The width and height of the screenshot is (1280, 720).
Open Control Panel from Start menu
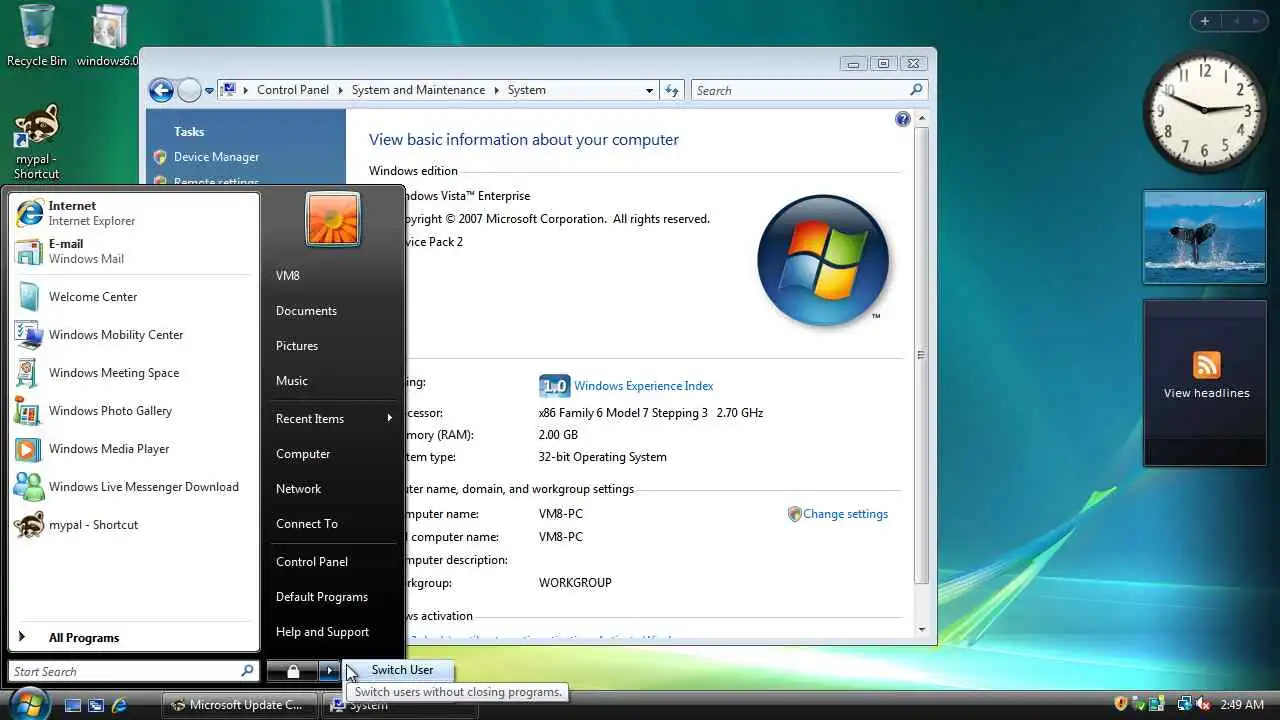(312, 562)
